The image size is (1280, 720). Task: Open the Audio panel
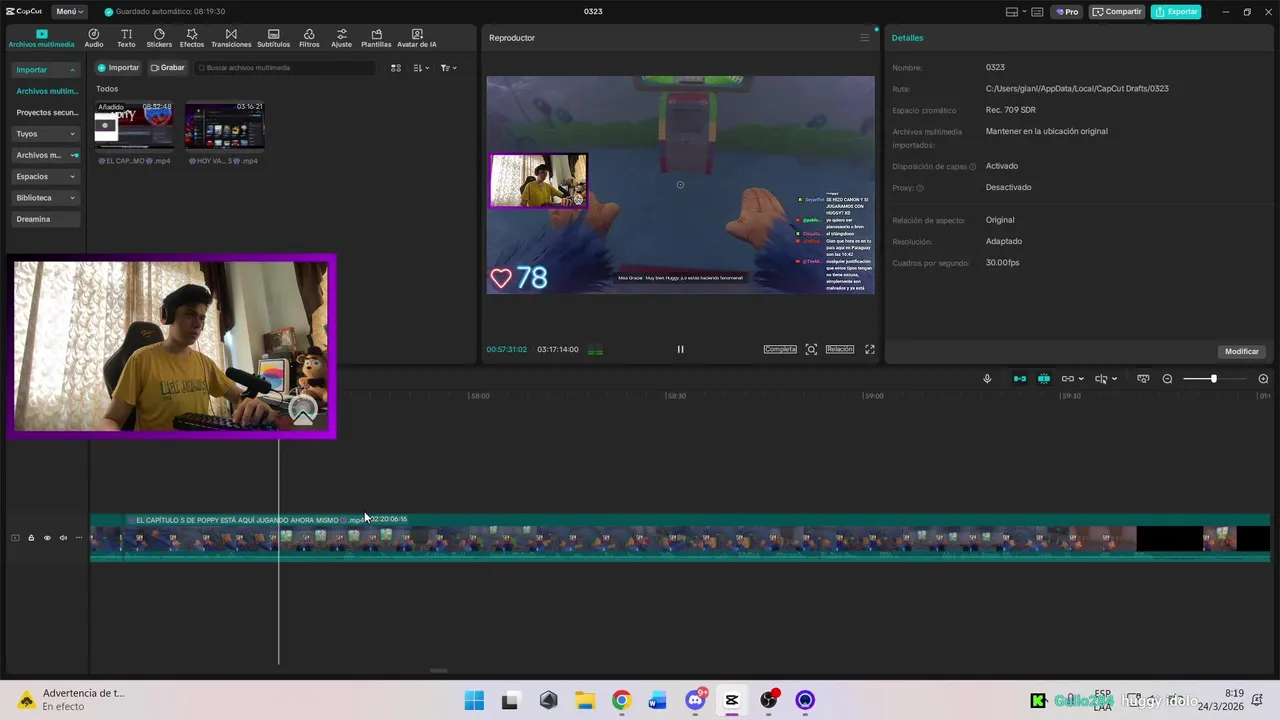pos(94,38)
